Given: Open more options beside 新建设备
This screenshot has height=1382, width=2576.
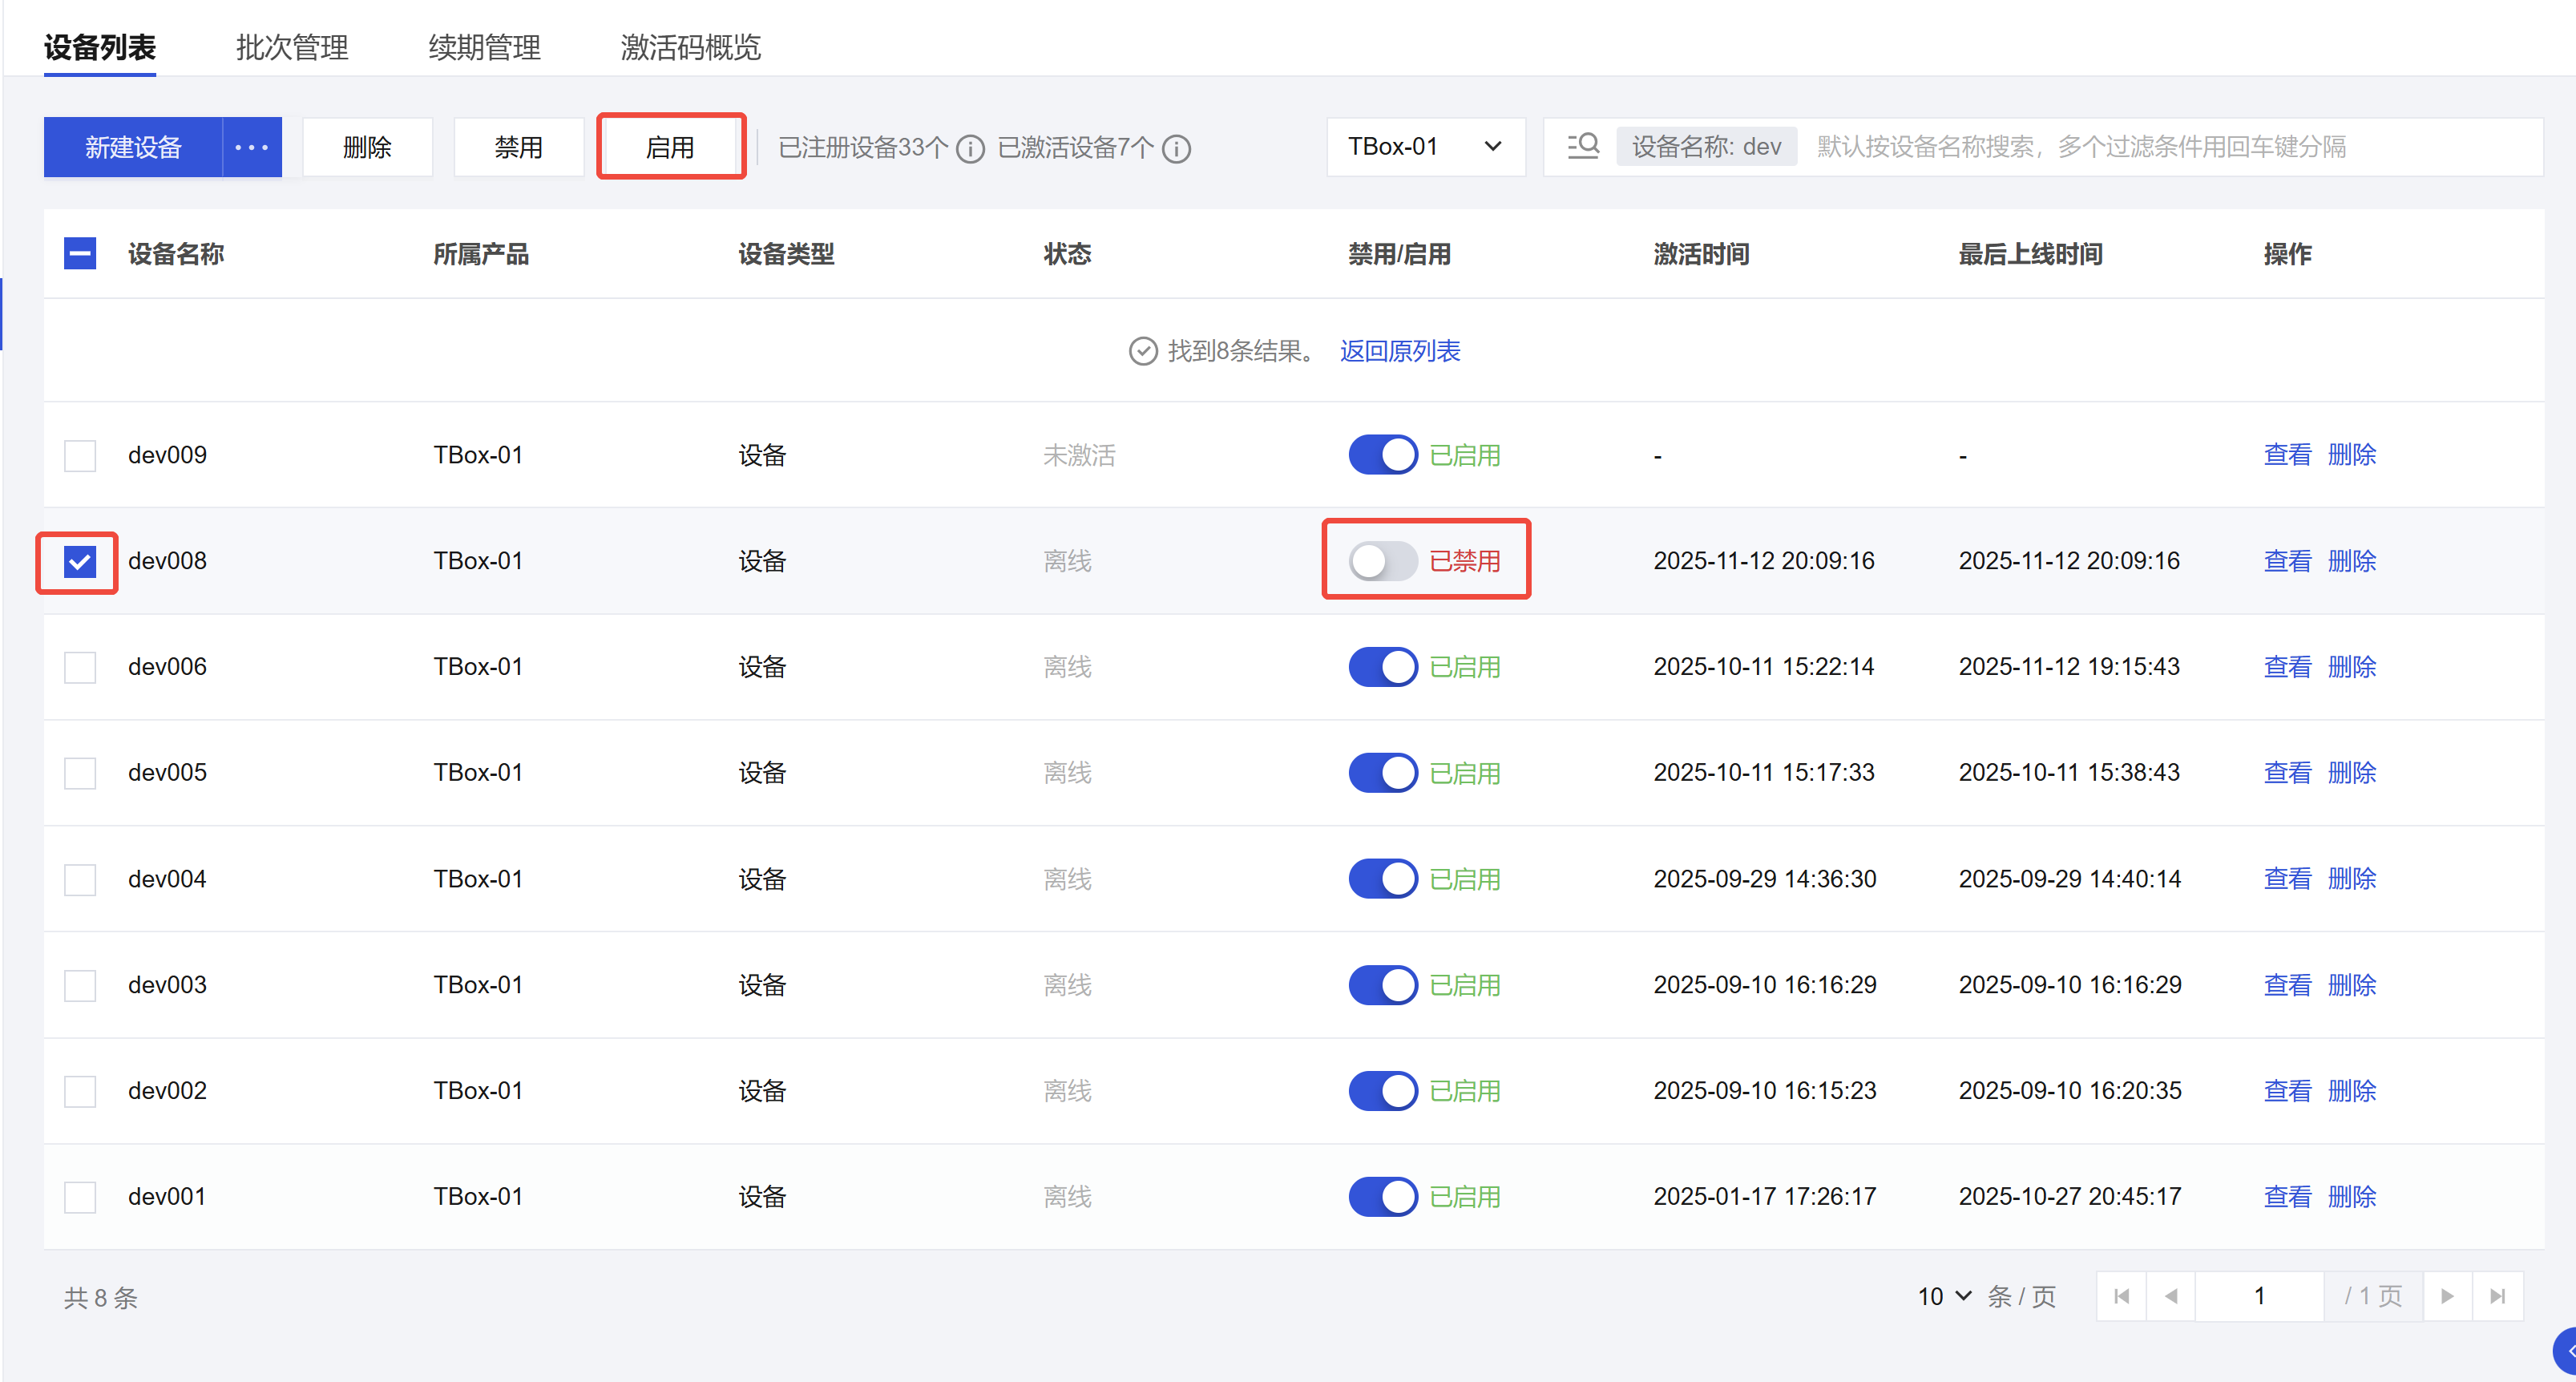Looking at the screenshot, I should [x=251, y=147].
